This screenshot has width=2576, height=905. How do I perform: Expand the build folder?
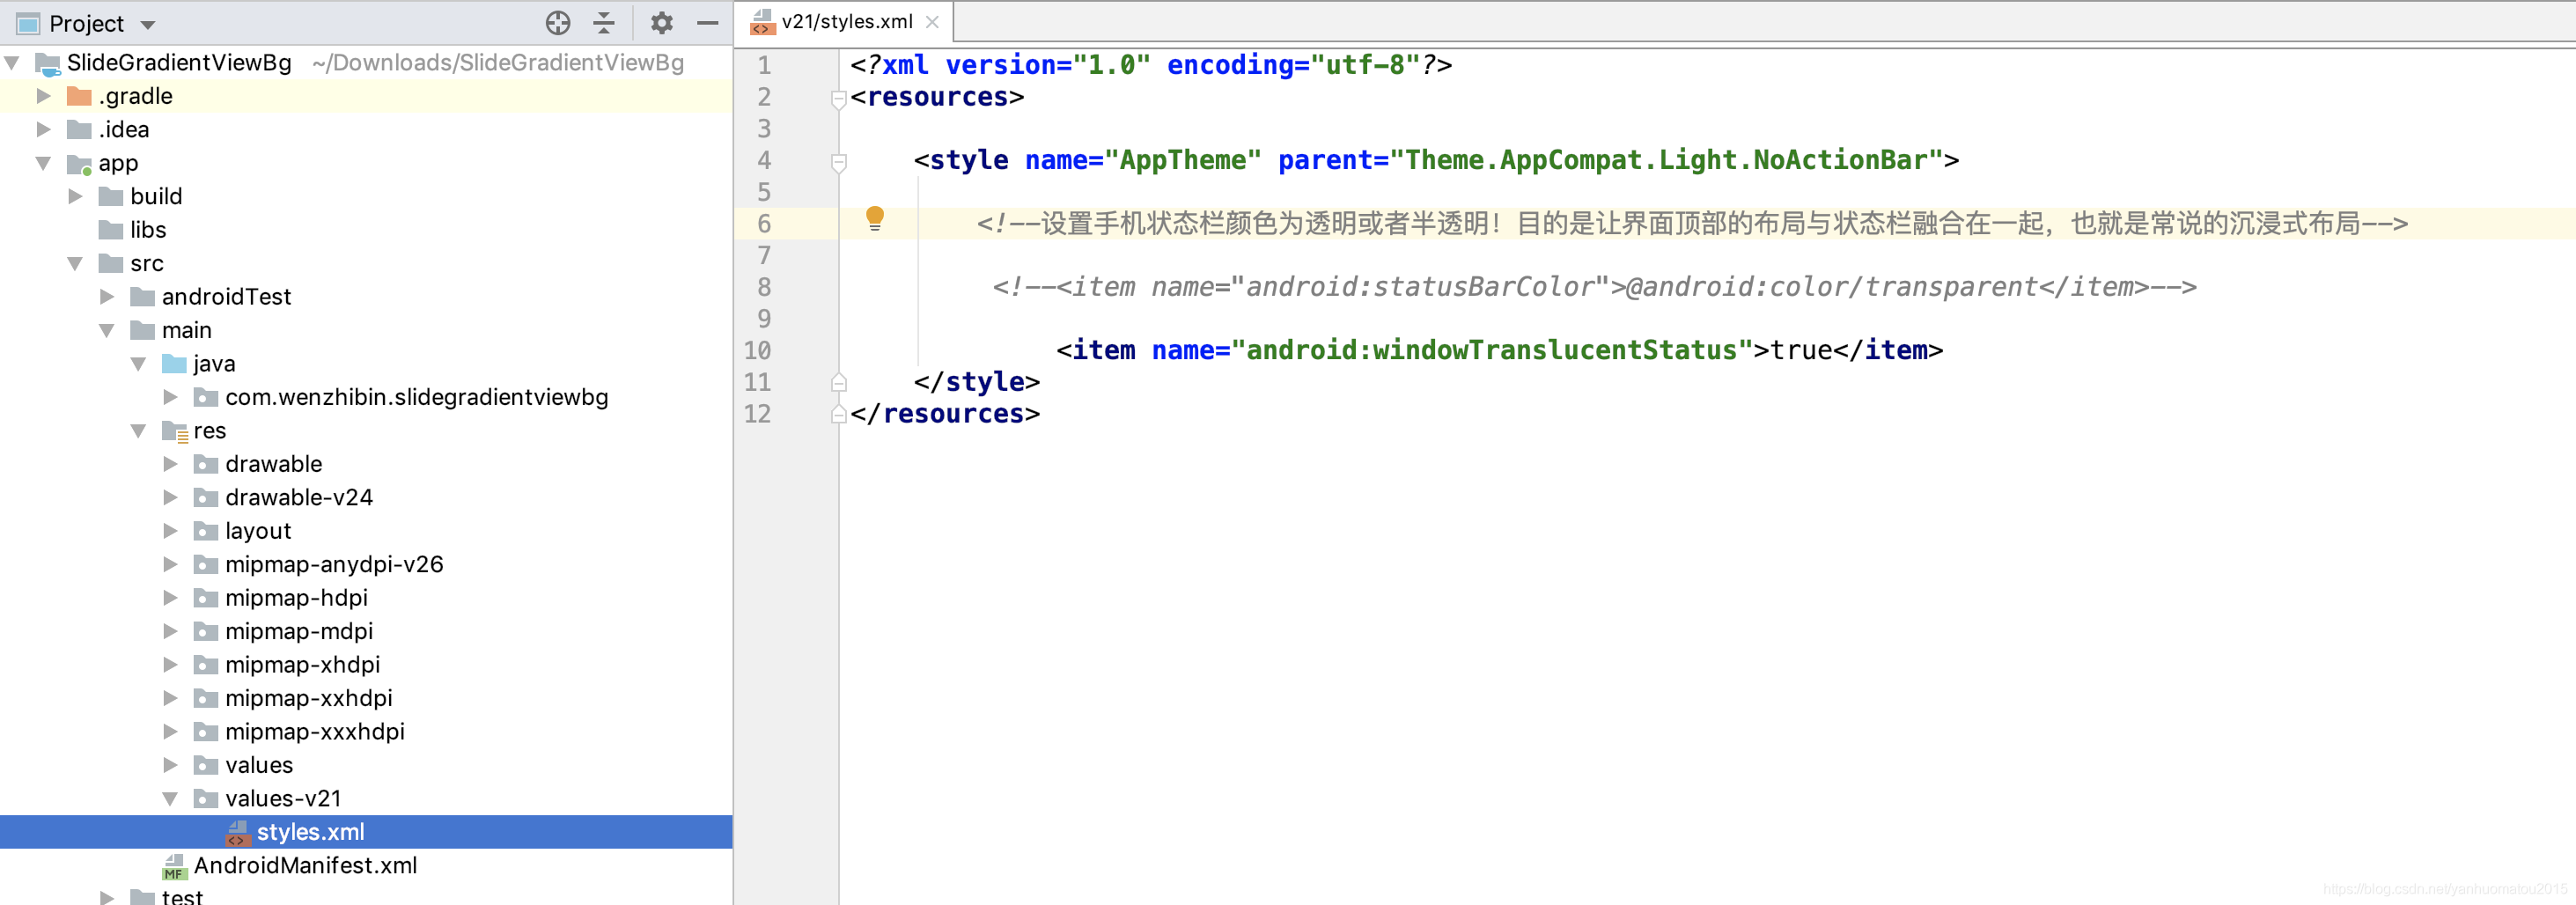click(x=75, y=196)
